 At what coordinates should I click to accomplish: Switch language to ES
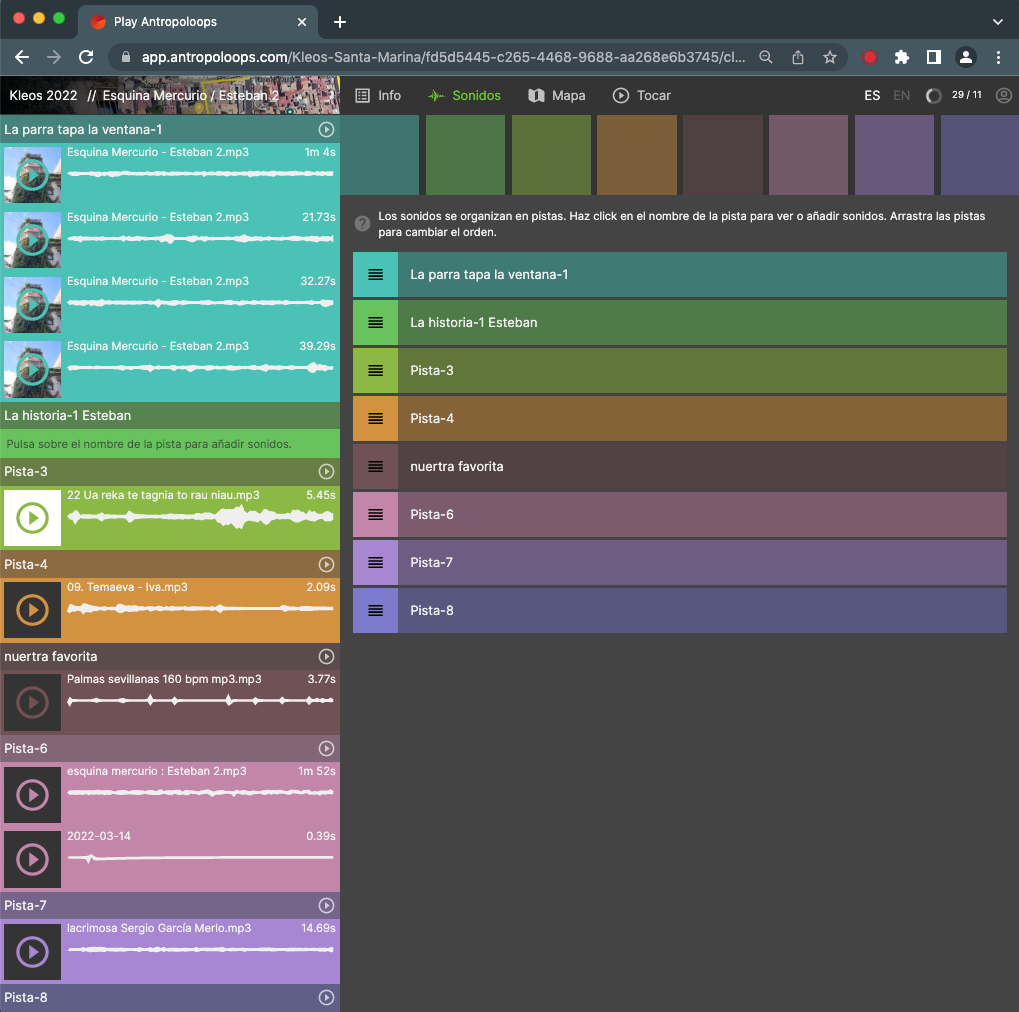click(x=872, y=96)
